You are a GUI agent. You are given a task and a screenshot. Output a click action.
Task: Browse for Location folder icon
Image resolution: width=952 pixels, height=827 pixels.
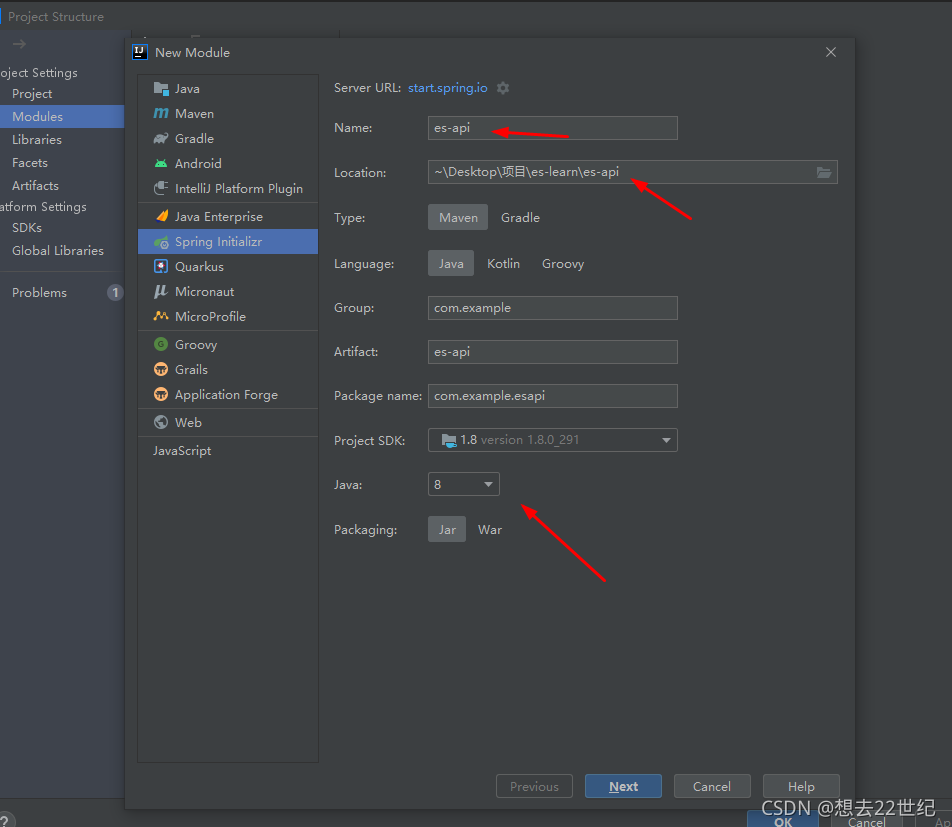coord(824,172)
